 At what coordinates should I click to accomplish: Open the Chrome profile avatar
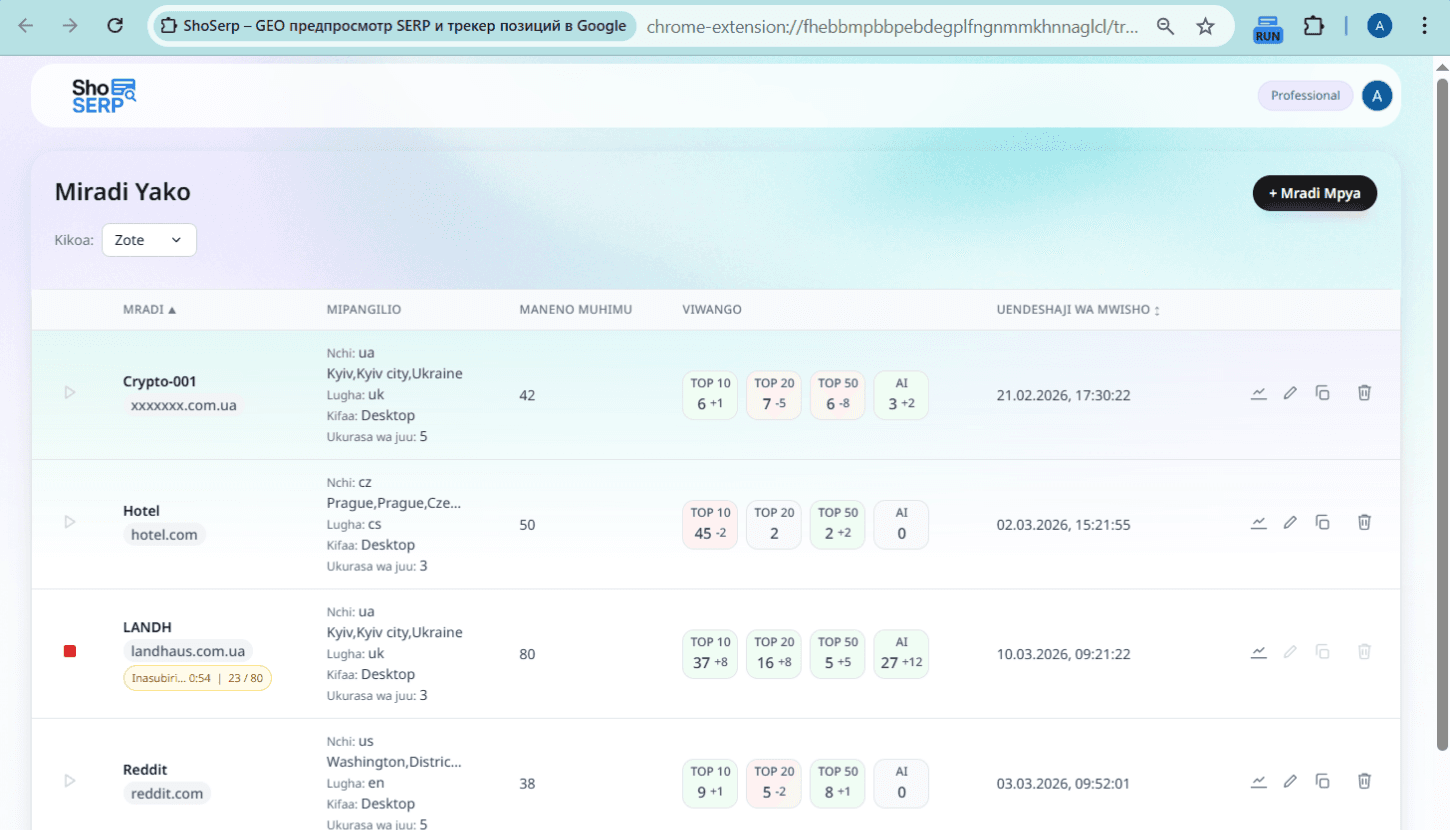[1380, 26]
